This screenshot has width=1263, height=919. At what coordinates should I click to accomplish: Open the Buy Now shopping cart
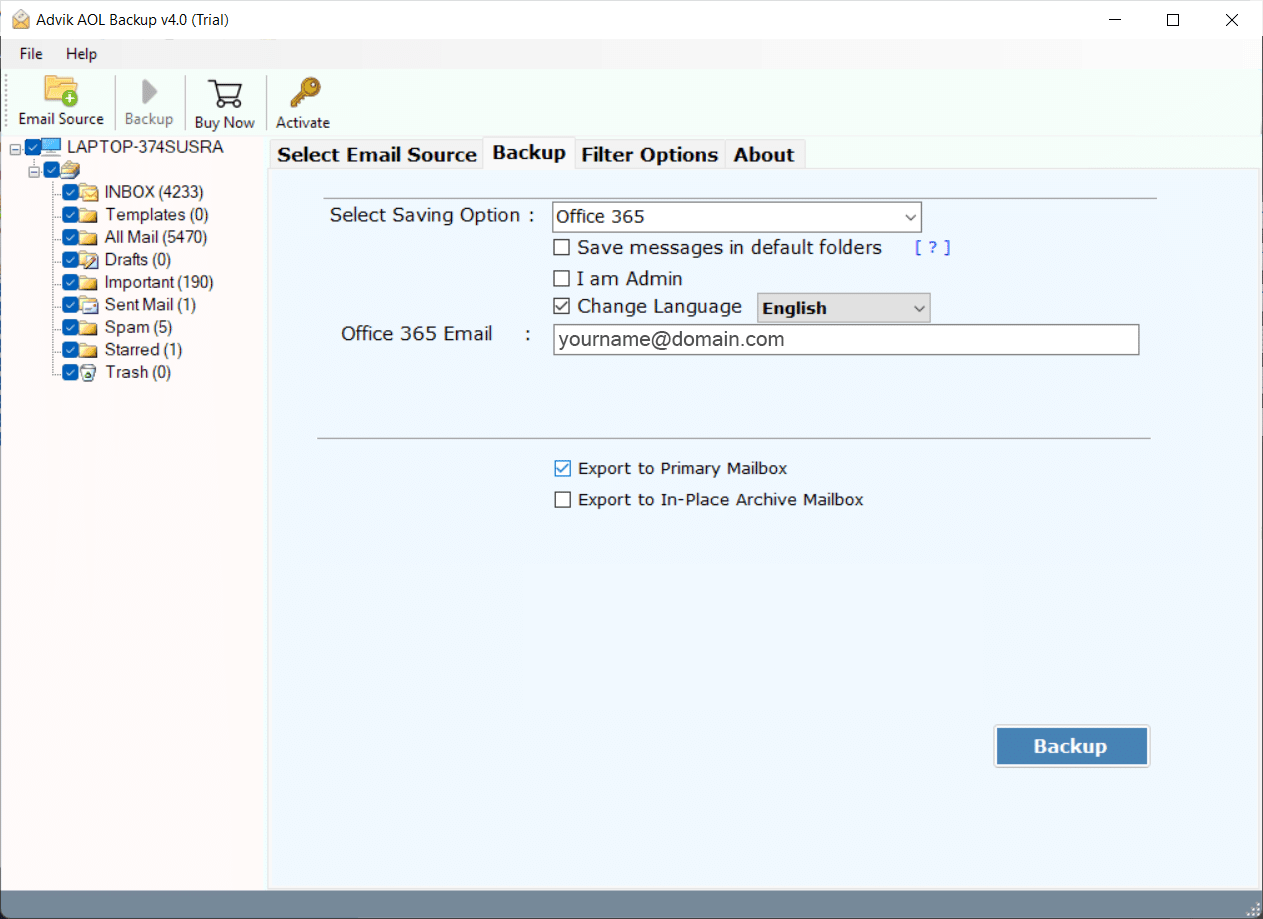pos(225,94)
